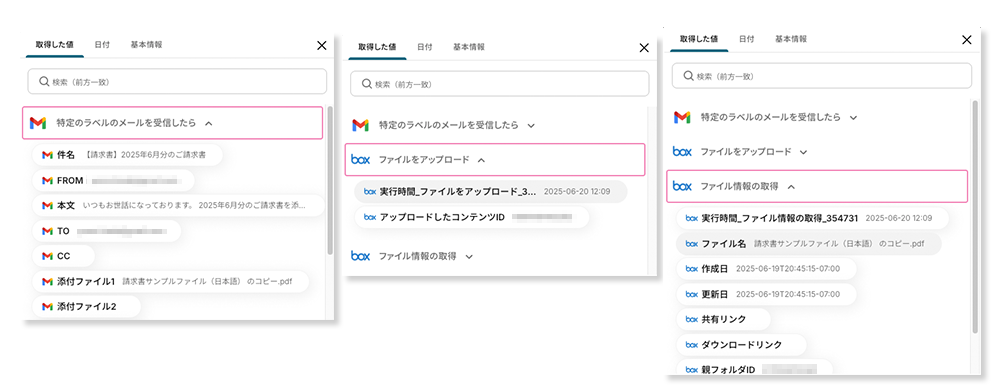This screenshot has width=1000, height=390.
Task: Select the CC value chip
Action: click(63, 256)
